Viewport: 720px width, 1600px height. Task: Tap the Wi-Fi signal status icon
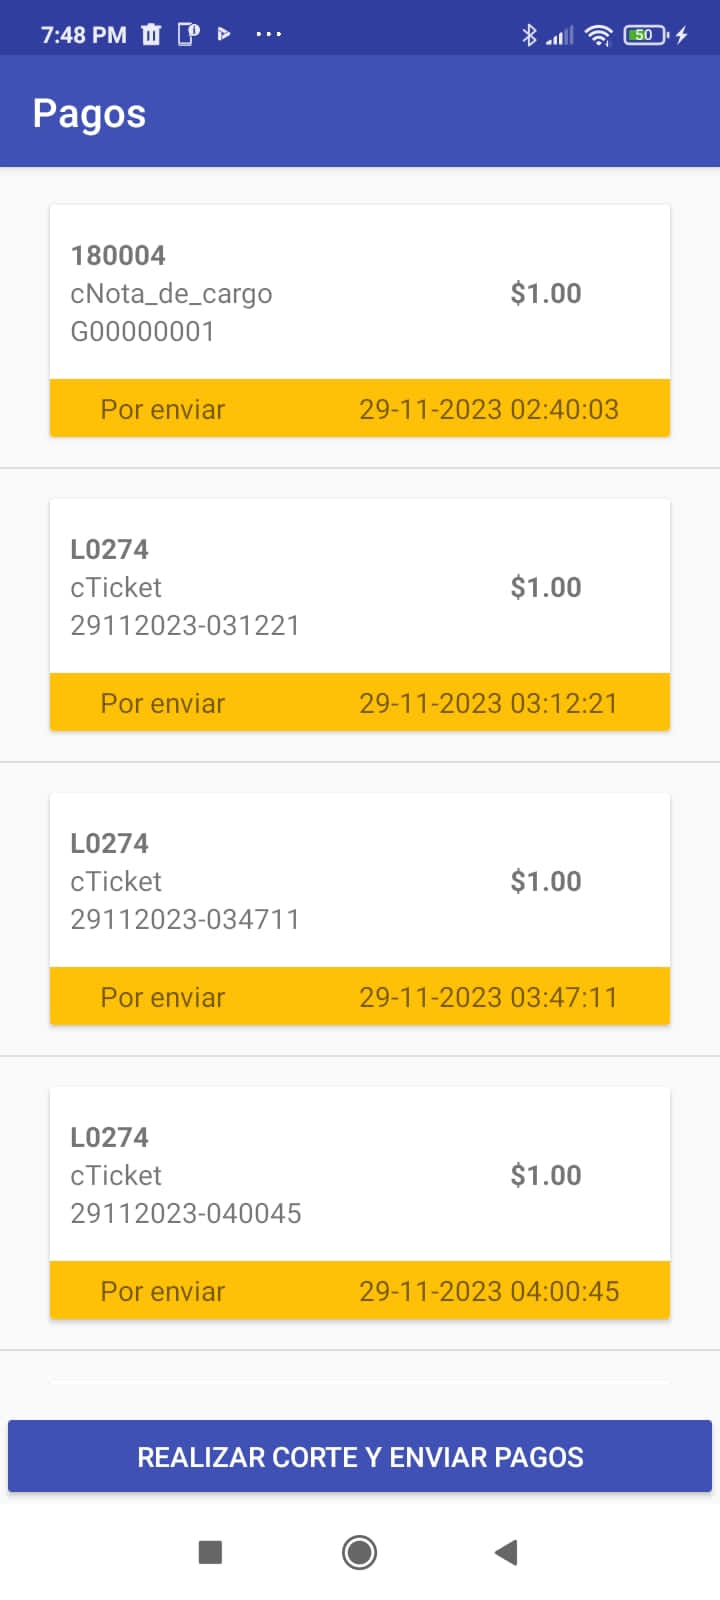[598, 35]
